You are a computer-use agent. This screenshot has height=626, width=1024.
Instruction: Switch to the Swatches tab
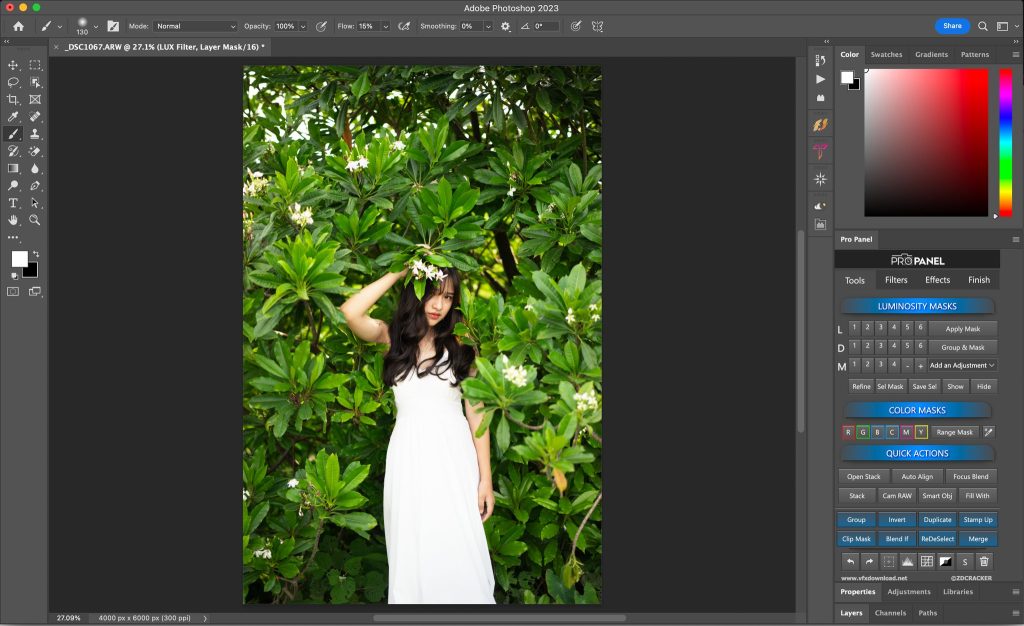coord(886,55)
